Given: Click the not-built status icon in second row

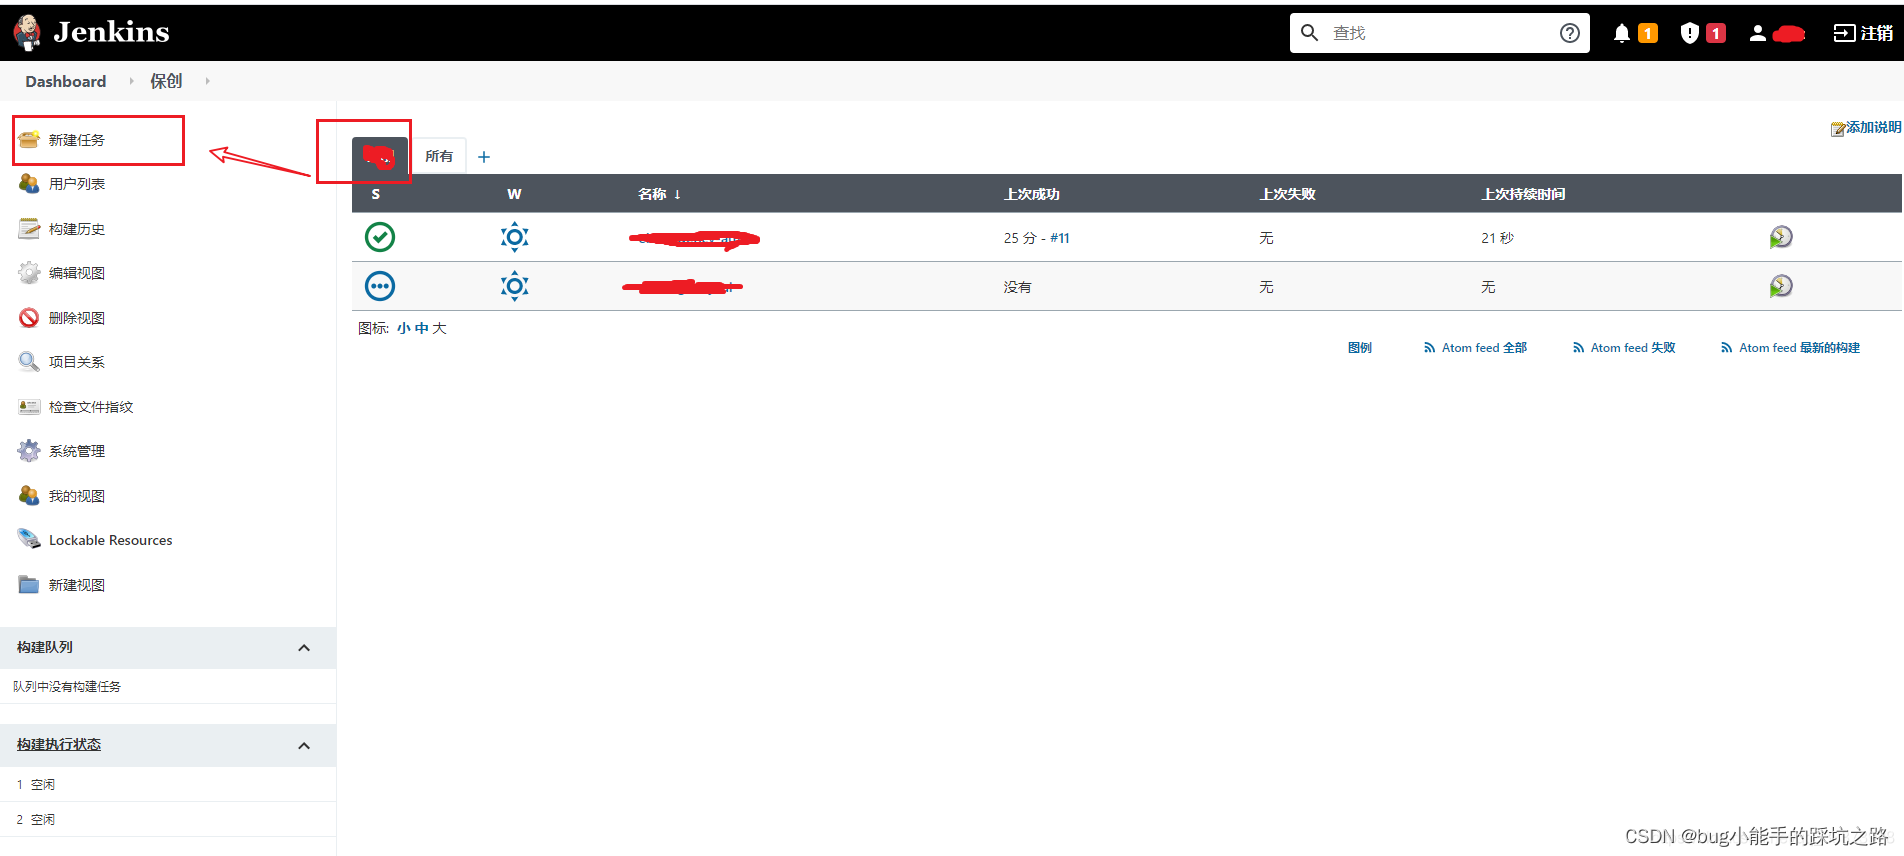Looking at the screenshot, I should [x=380, y=286].
